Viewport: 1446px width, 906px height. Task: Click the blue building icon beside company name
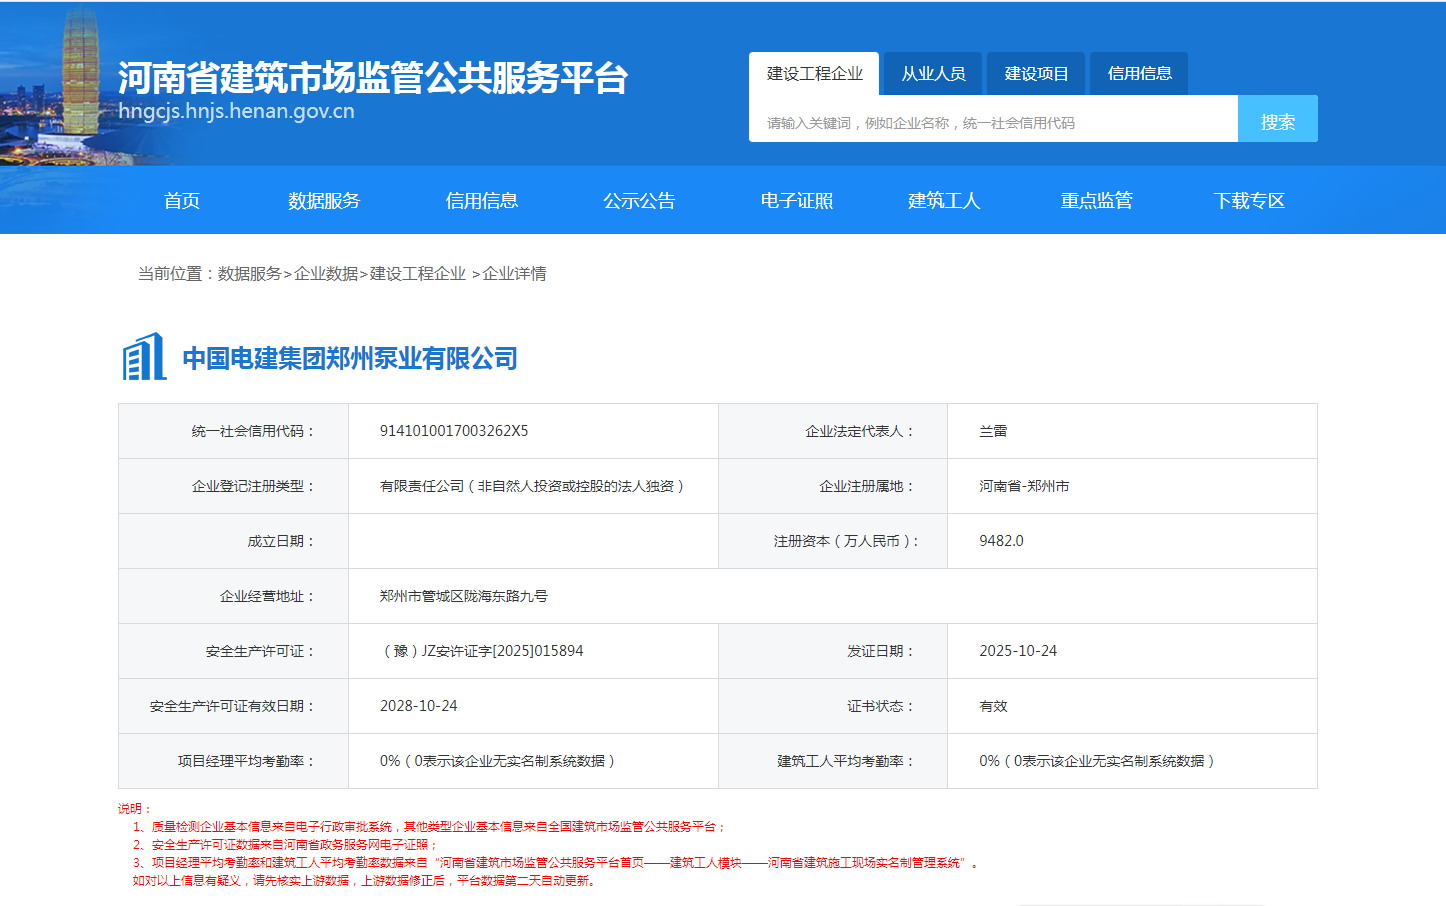pos(144,357)
